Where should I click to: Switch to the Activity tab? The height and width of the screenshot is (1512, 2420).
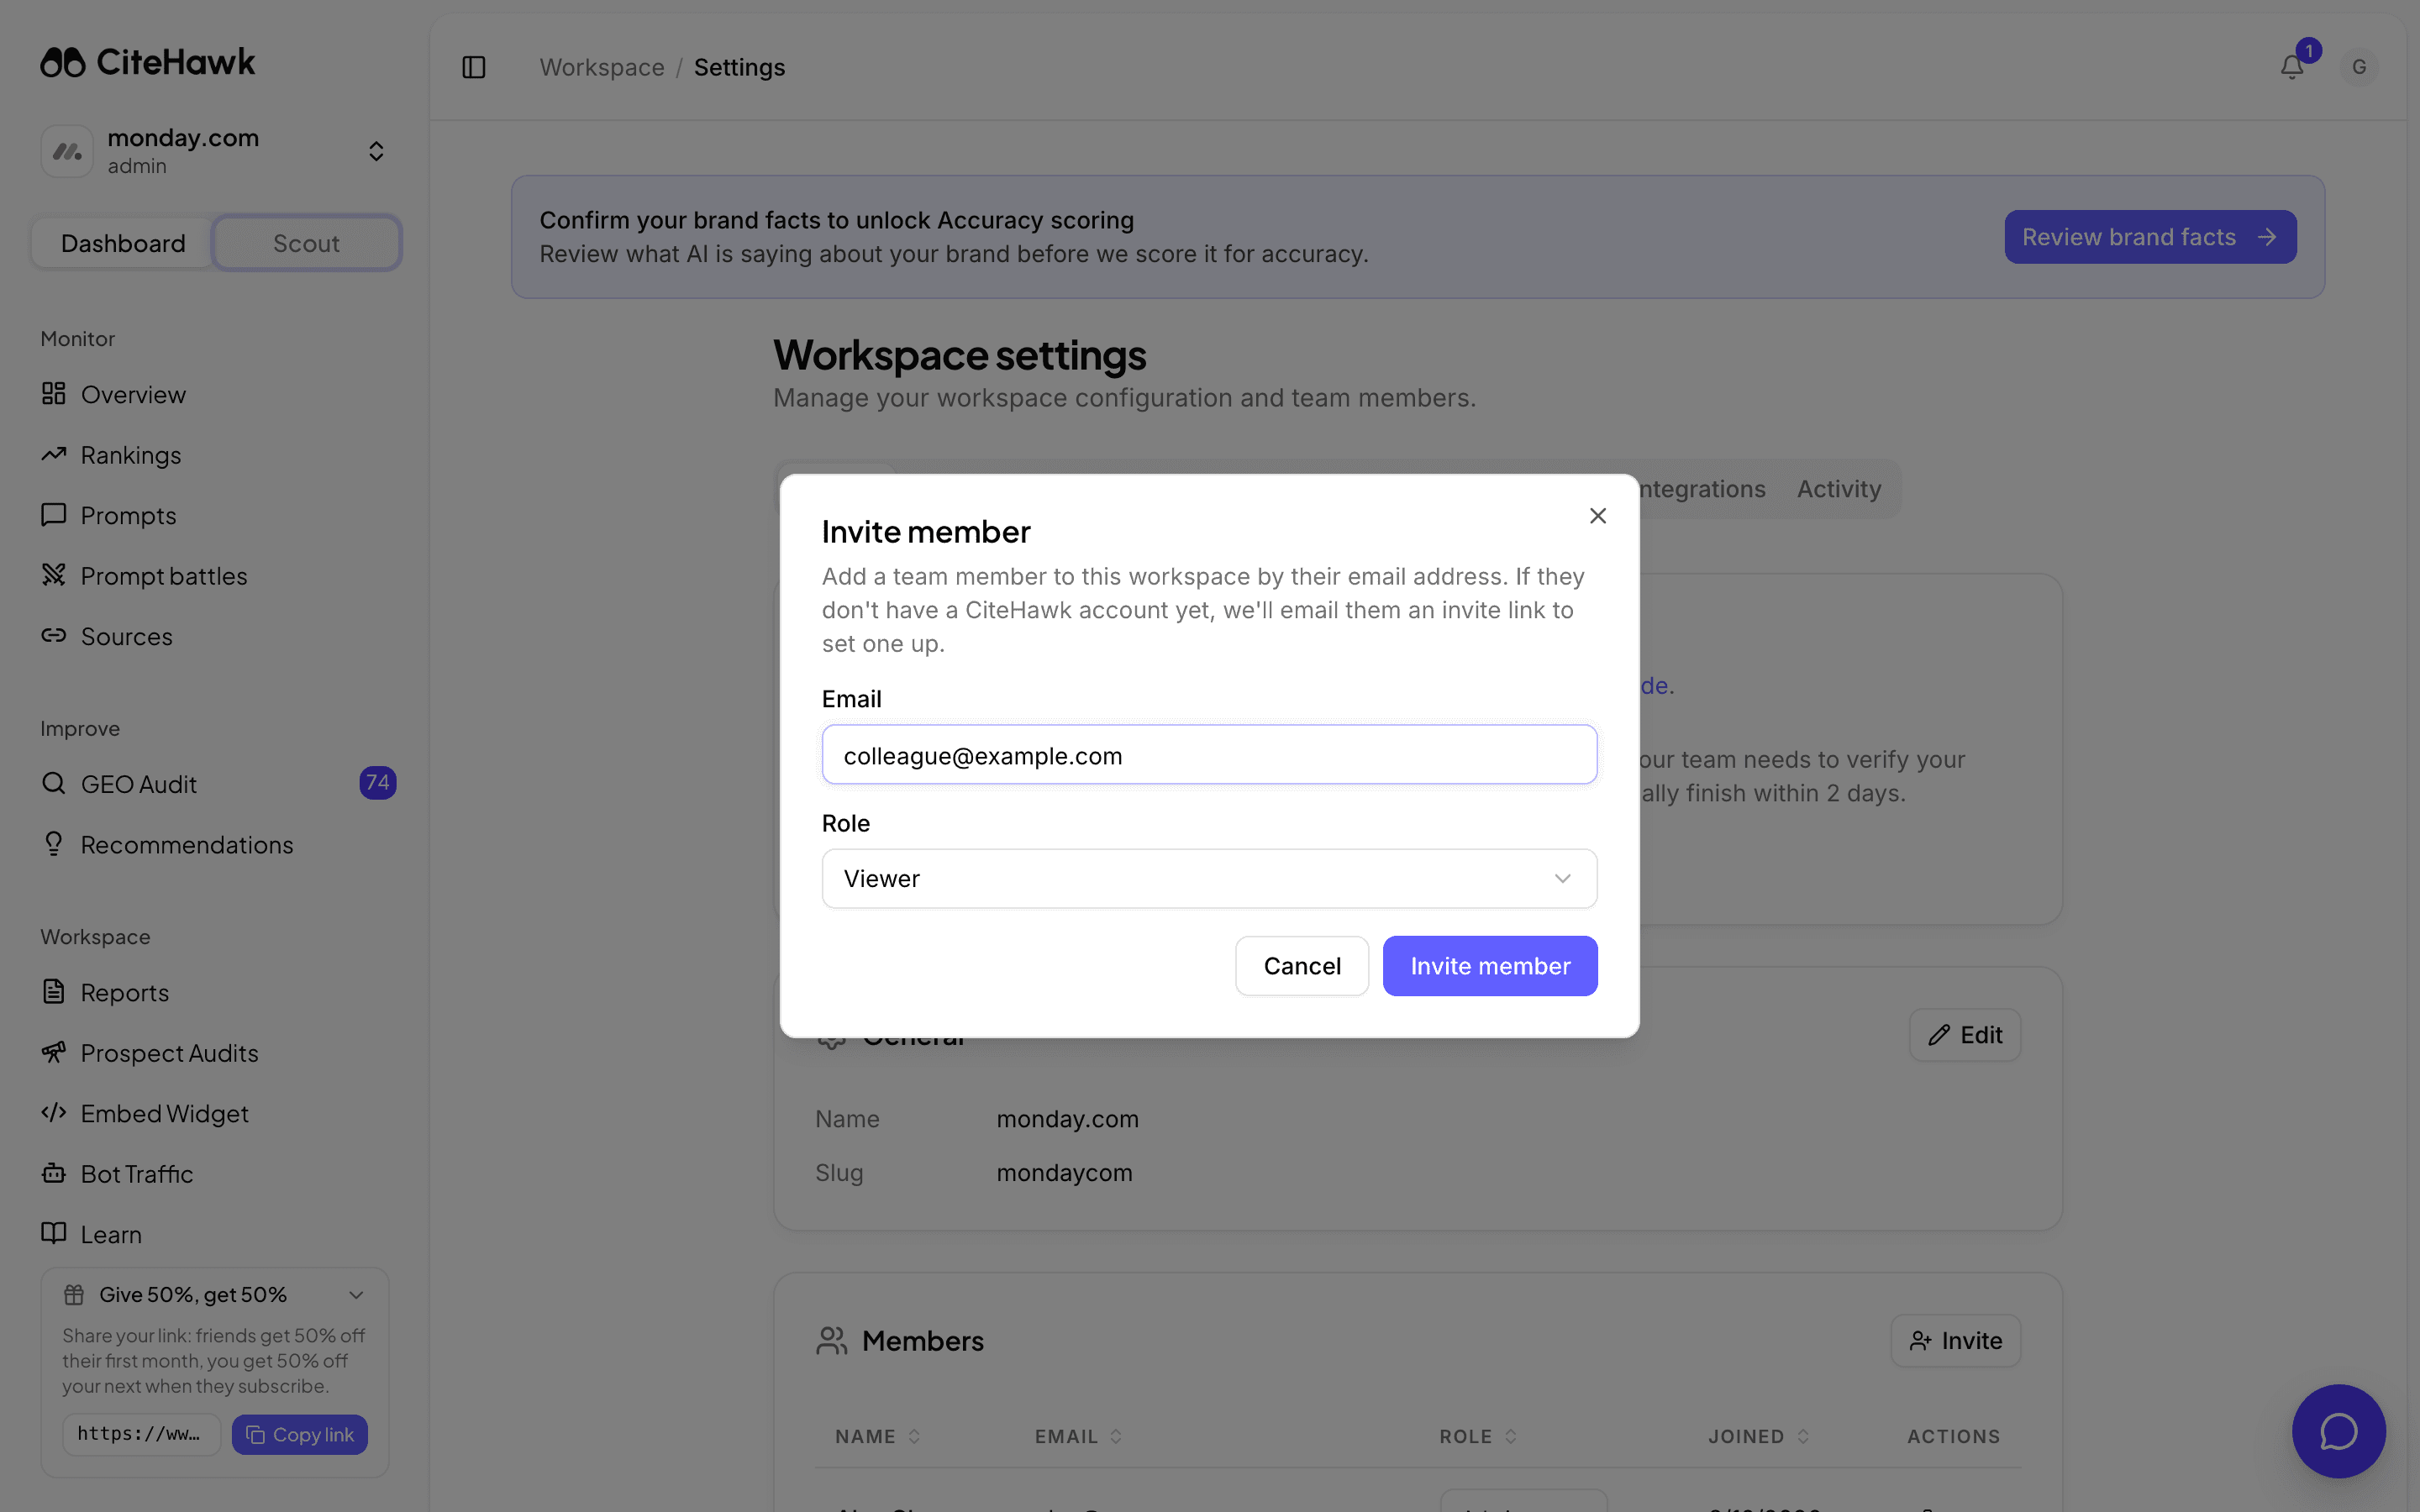click(1839, 489)
